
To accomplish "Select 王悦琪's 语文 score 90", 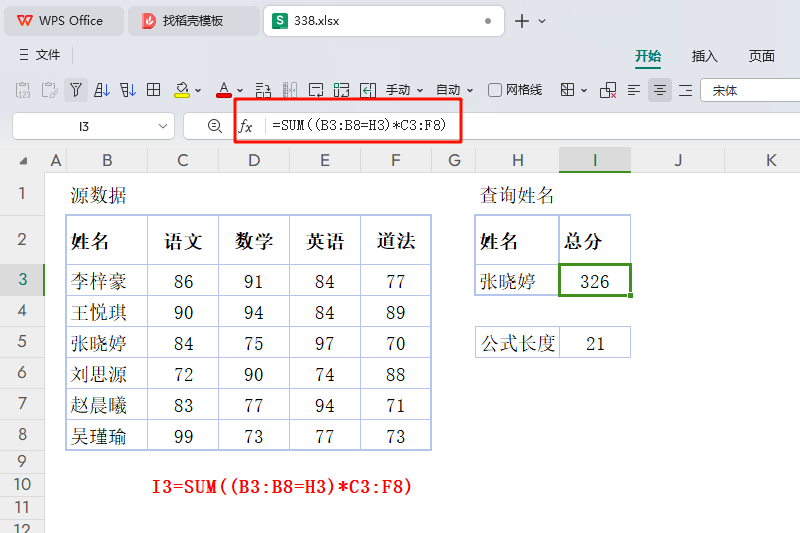I will coord(183,312).
